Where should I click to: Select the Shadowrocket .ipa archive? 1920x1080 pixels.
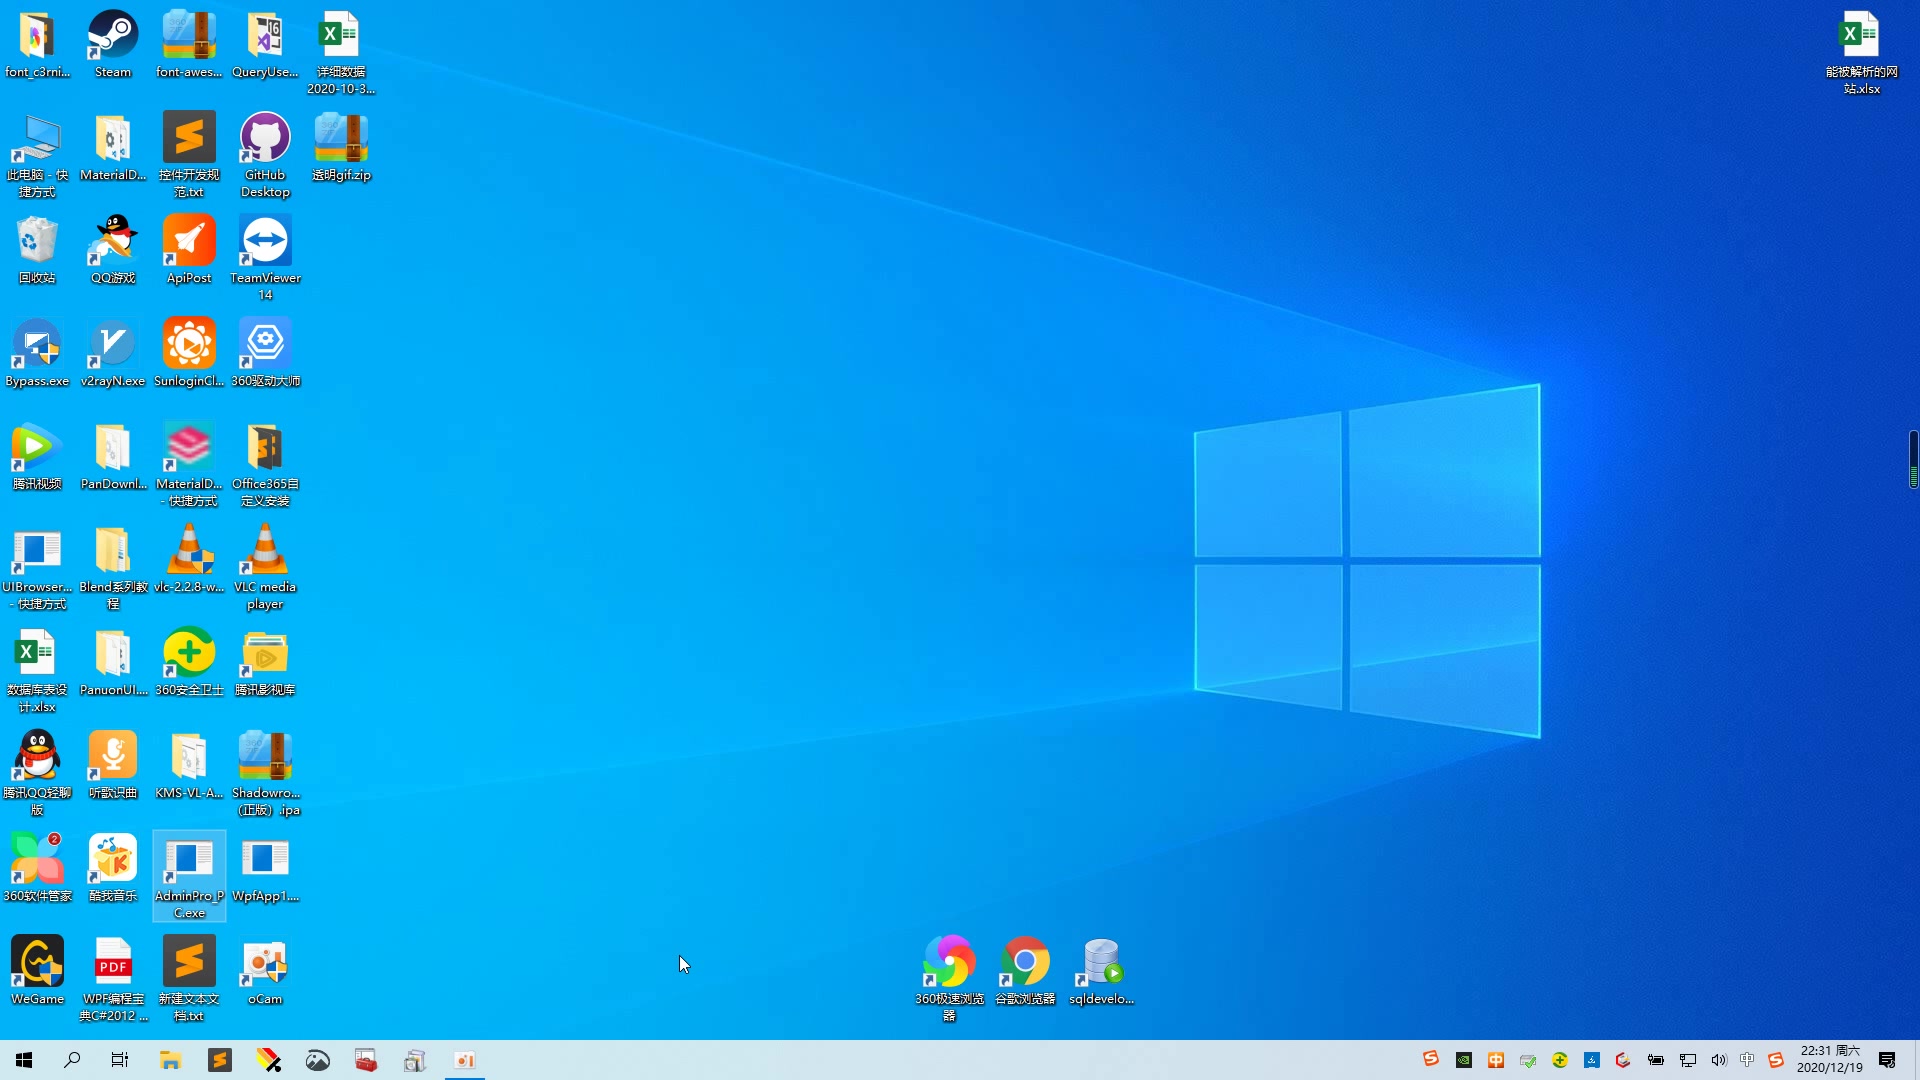point(265,774)
